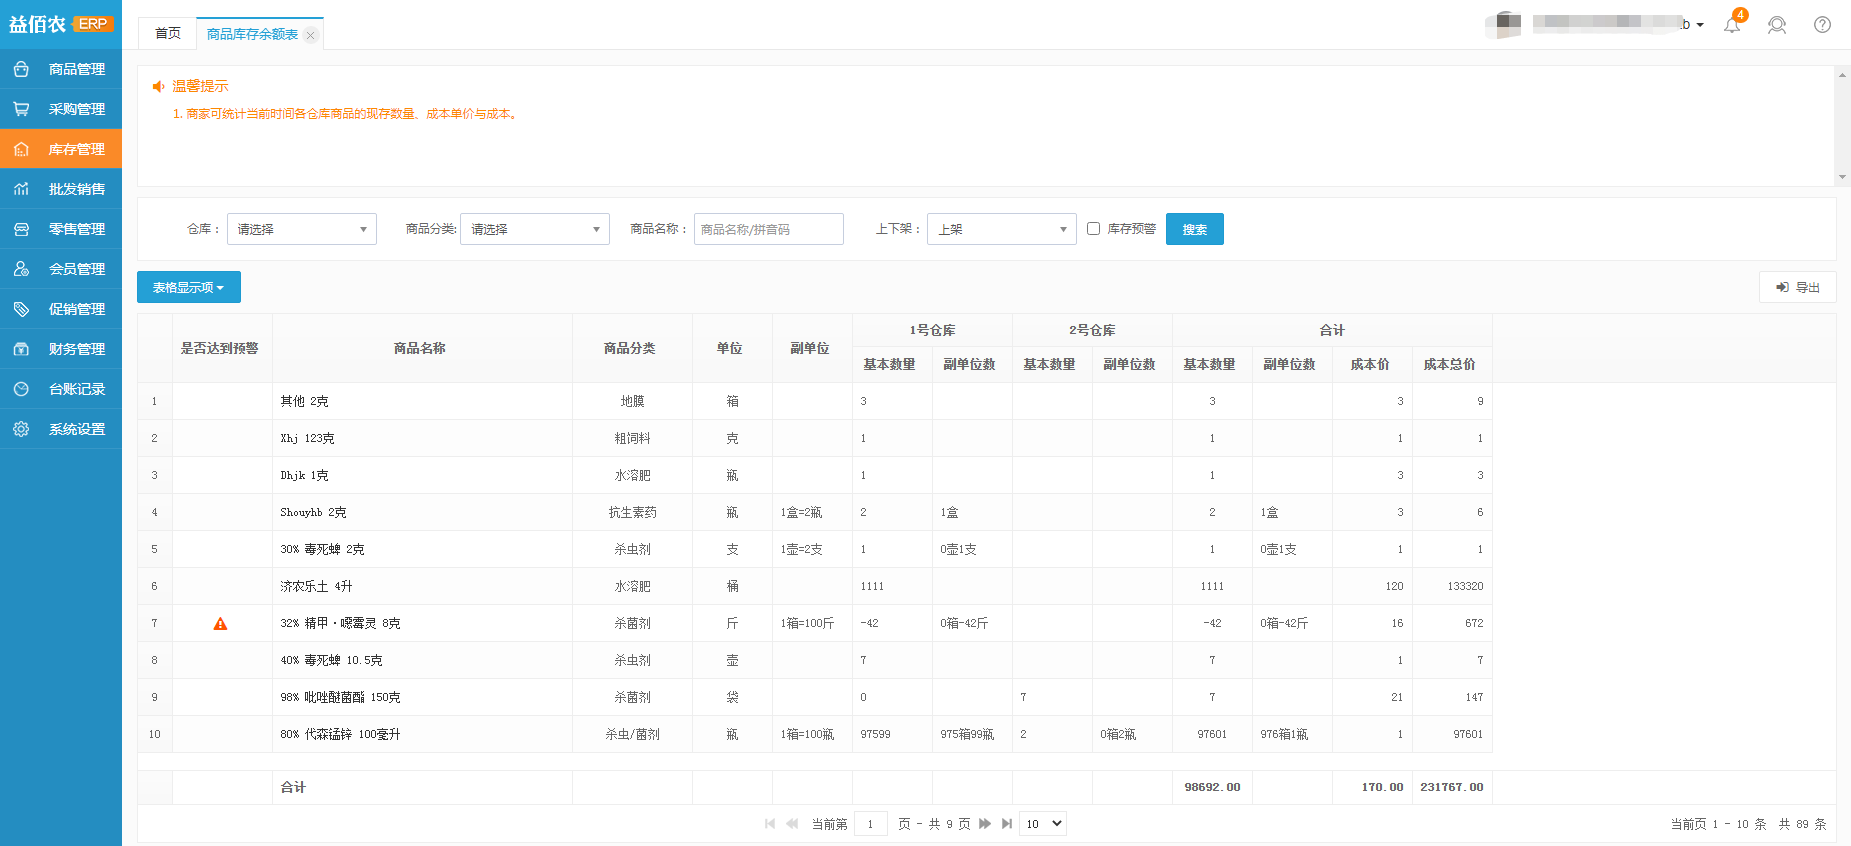1851x846 pixels.
Task: Jump to last page in pagination
Action: 1007,824
